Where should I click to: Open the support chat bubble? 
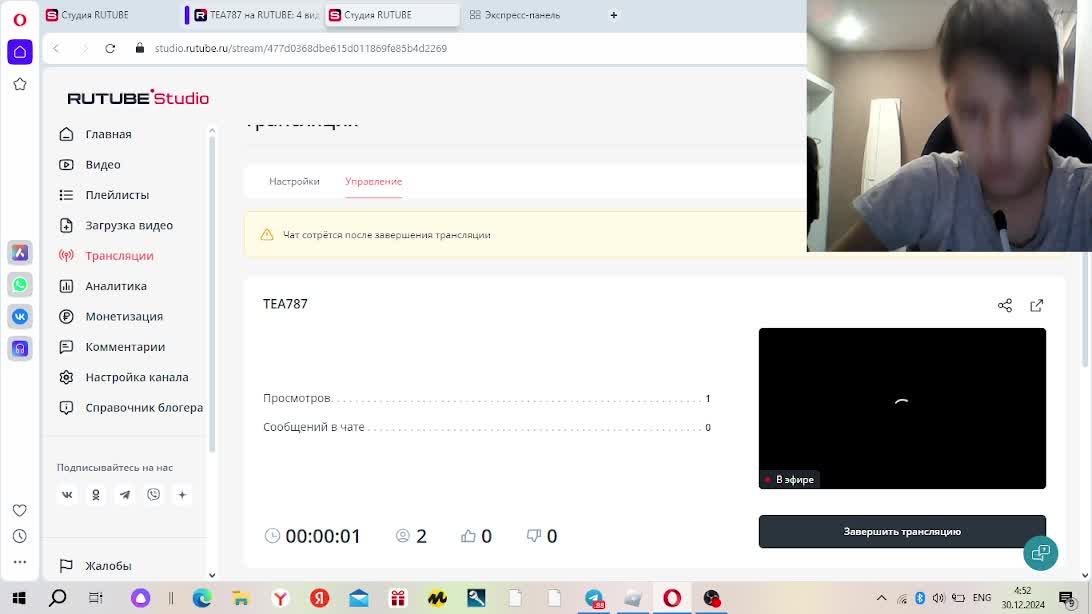(x=1040, y=553)
